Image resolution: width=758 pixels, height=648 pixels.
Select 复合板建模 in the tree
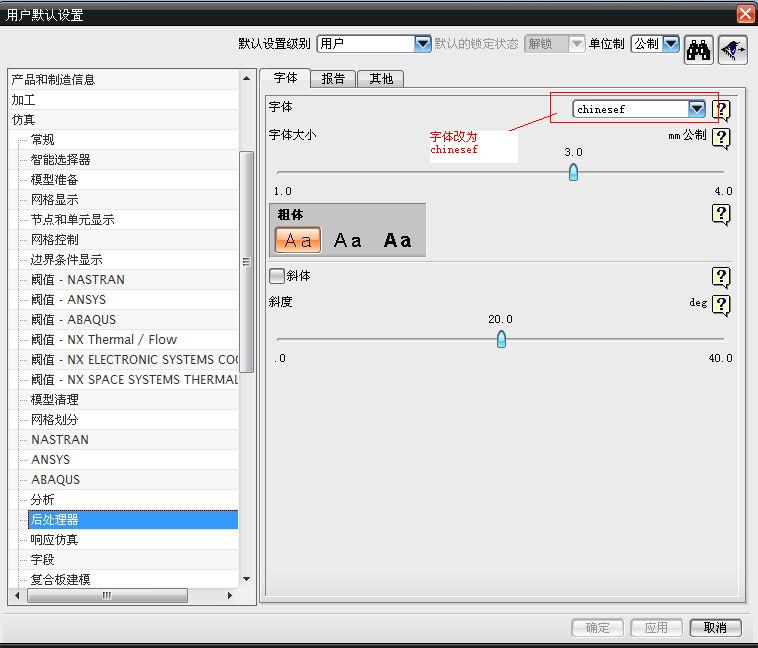[x=60, y=579]
